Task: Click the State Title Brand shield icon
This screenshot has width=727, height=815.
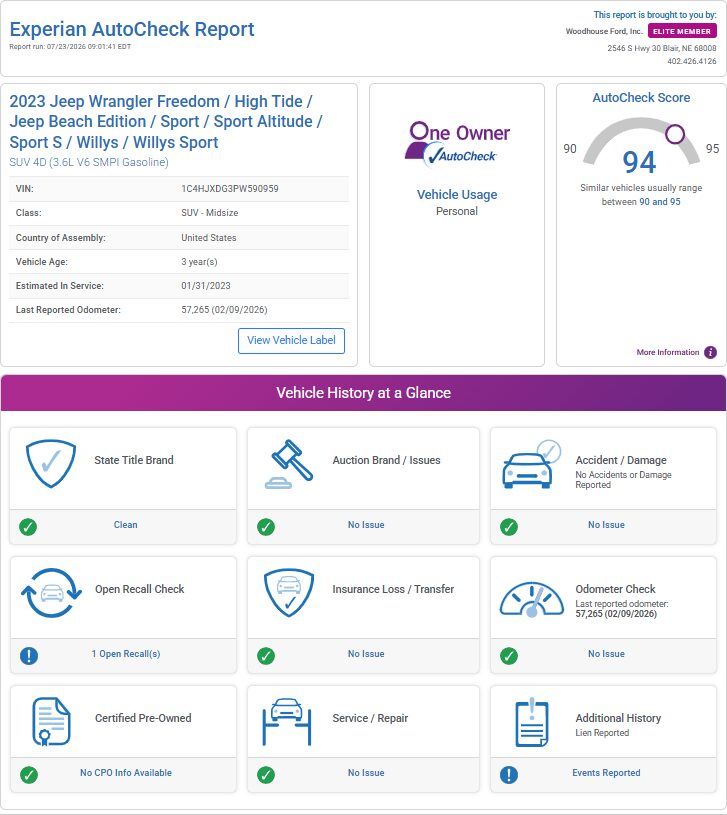Action: coord(51,464)
